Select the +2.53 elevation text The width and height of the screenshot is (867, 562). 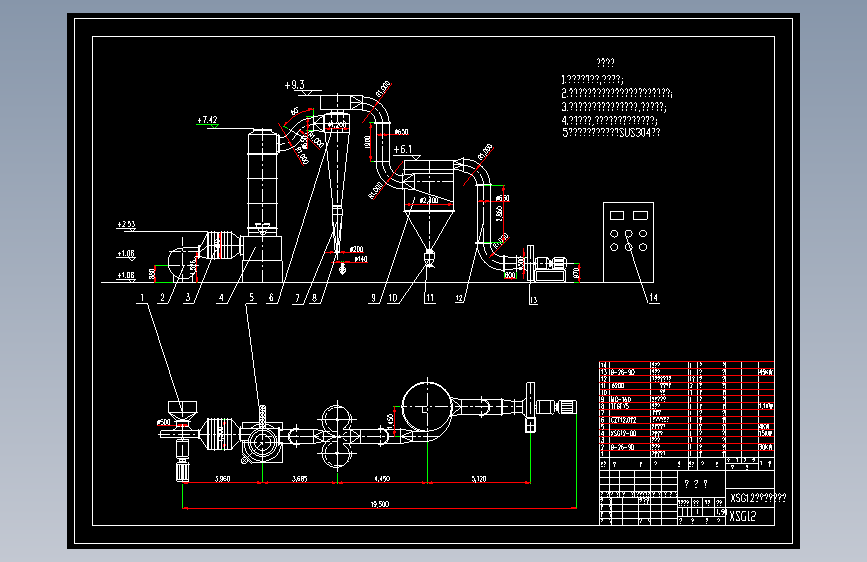click(x=126, y=224)
